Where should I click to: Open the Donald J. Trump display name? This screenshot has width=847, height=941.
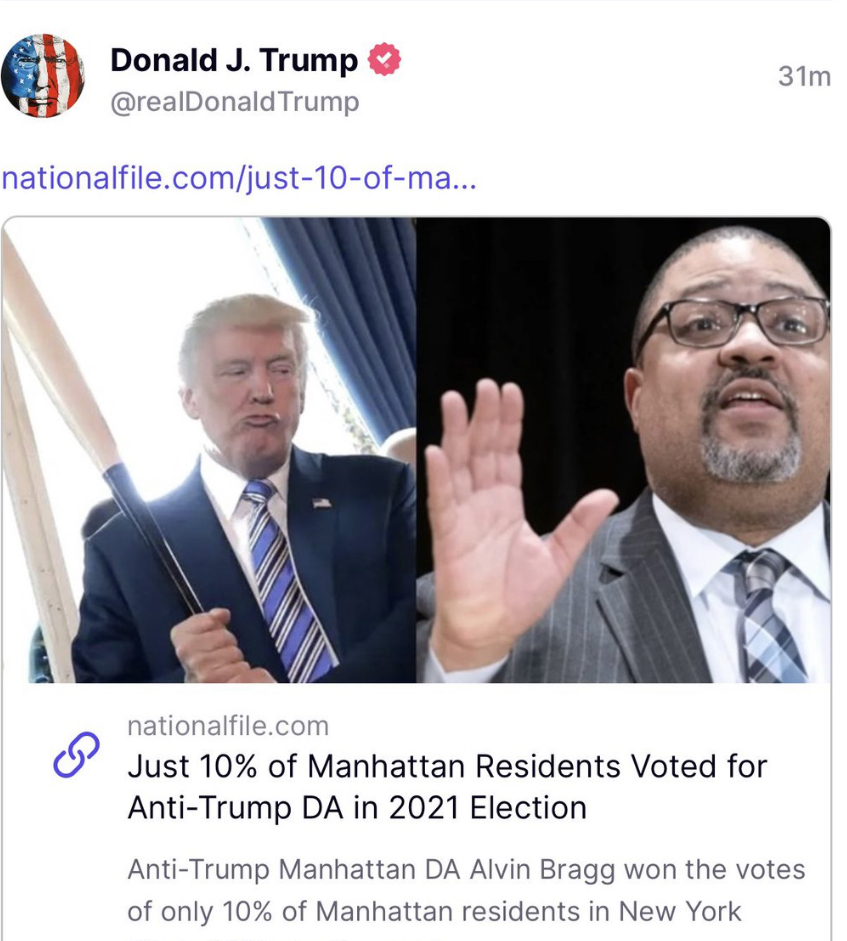pos(234,60)
